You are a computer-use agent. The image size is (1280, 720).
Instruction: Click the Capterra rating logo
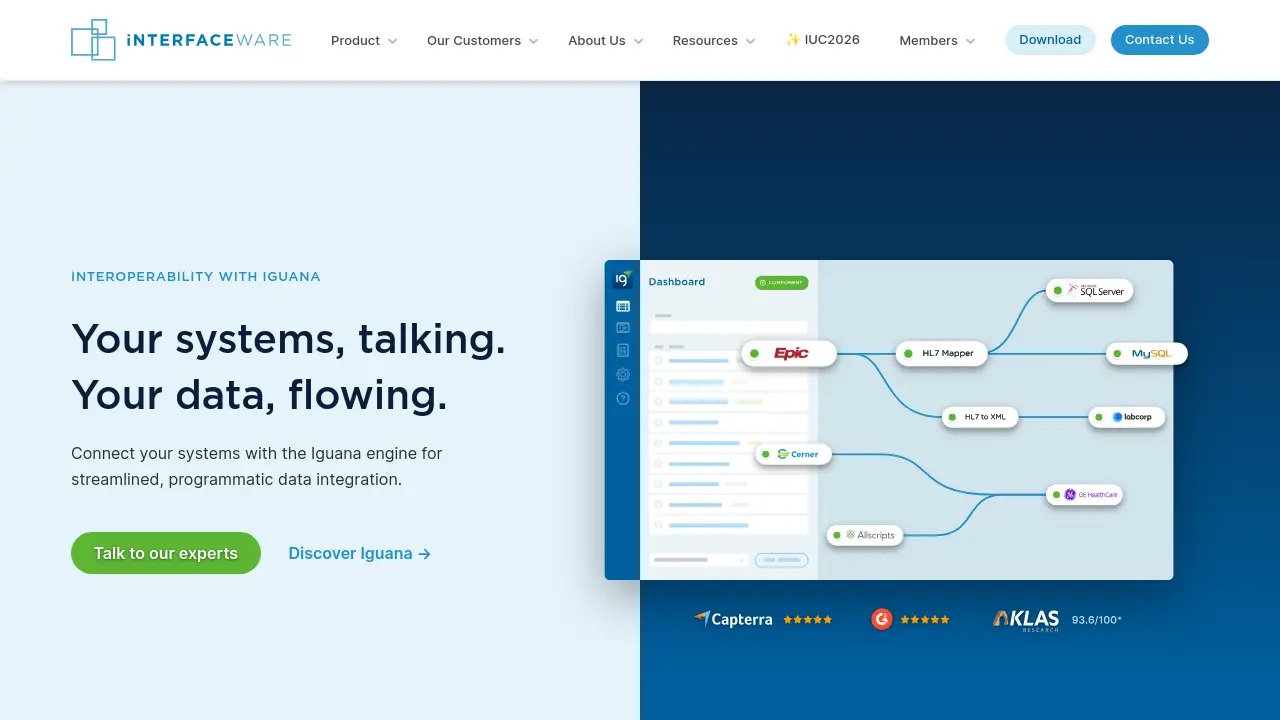point(733,619)
